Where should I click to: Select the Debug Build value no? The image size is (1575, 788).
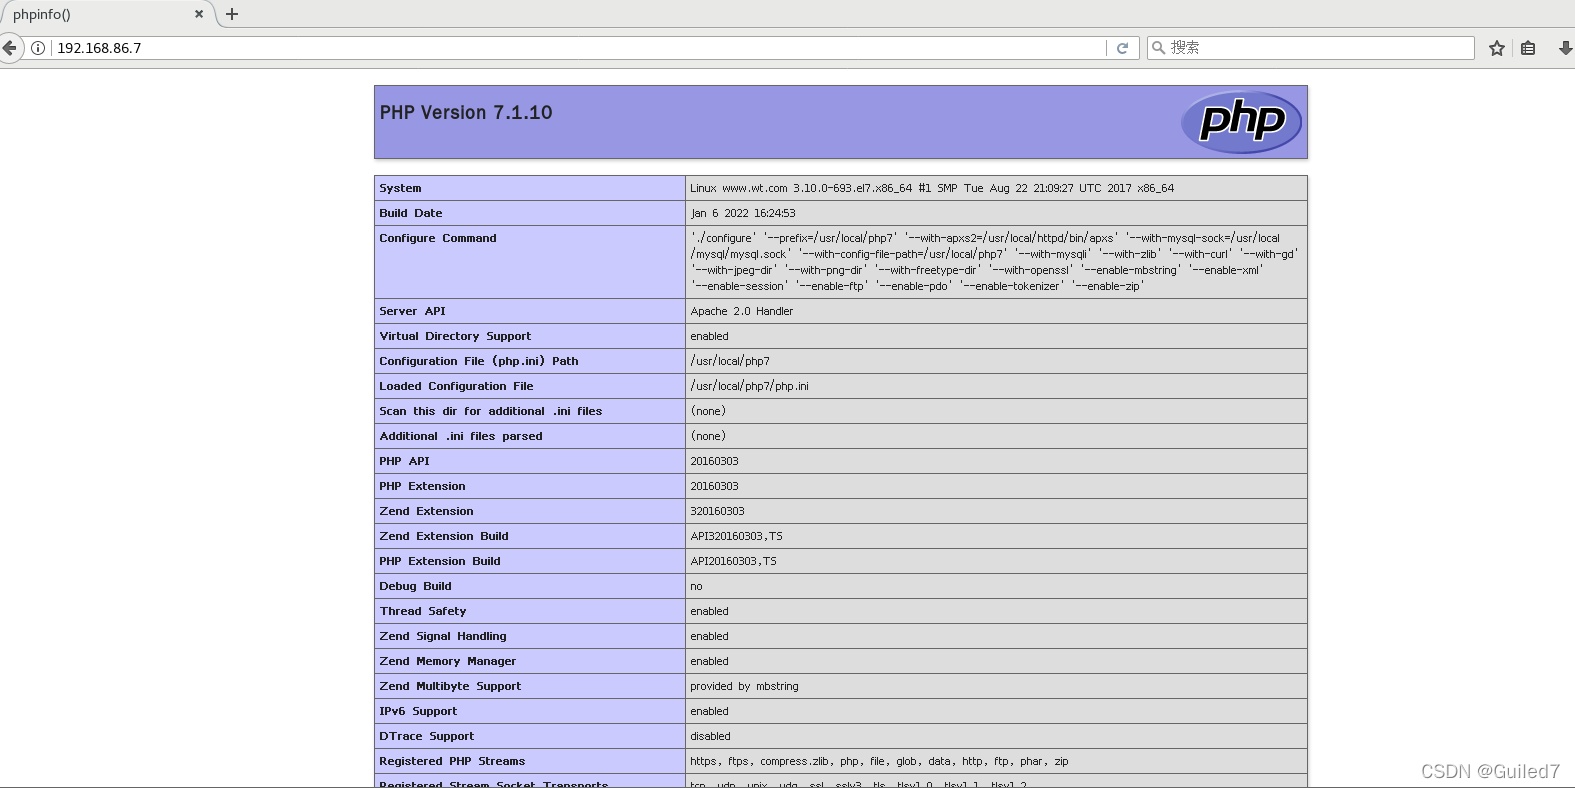(x=696, y=586)
